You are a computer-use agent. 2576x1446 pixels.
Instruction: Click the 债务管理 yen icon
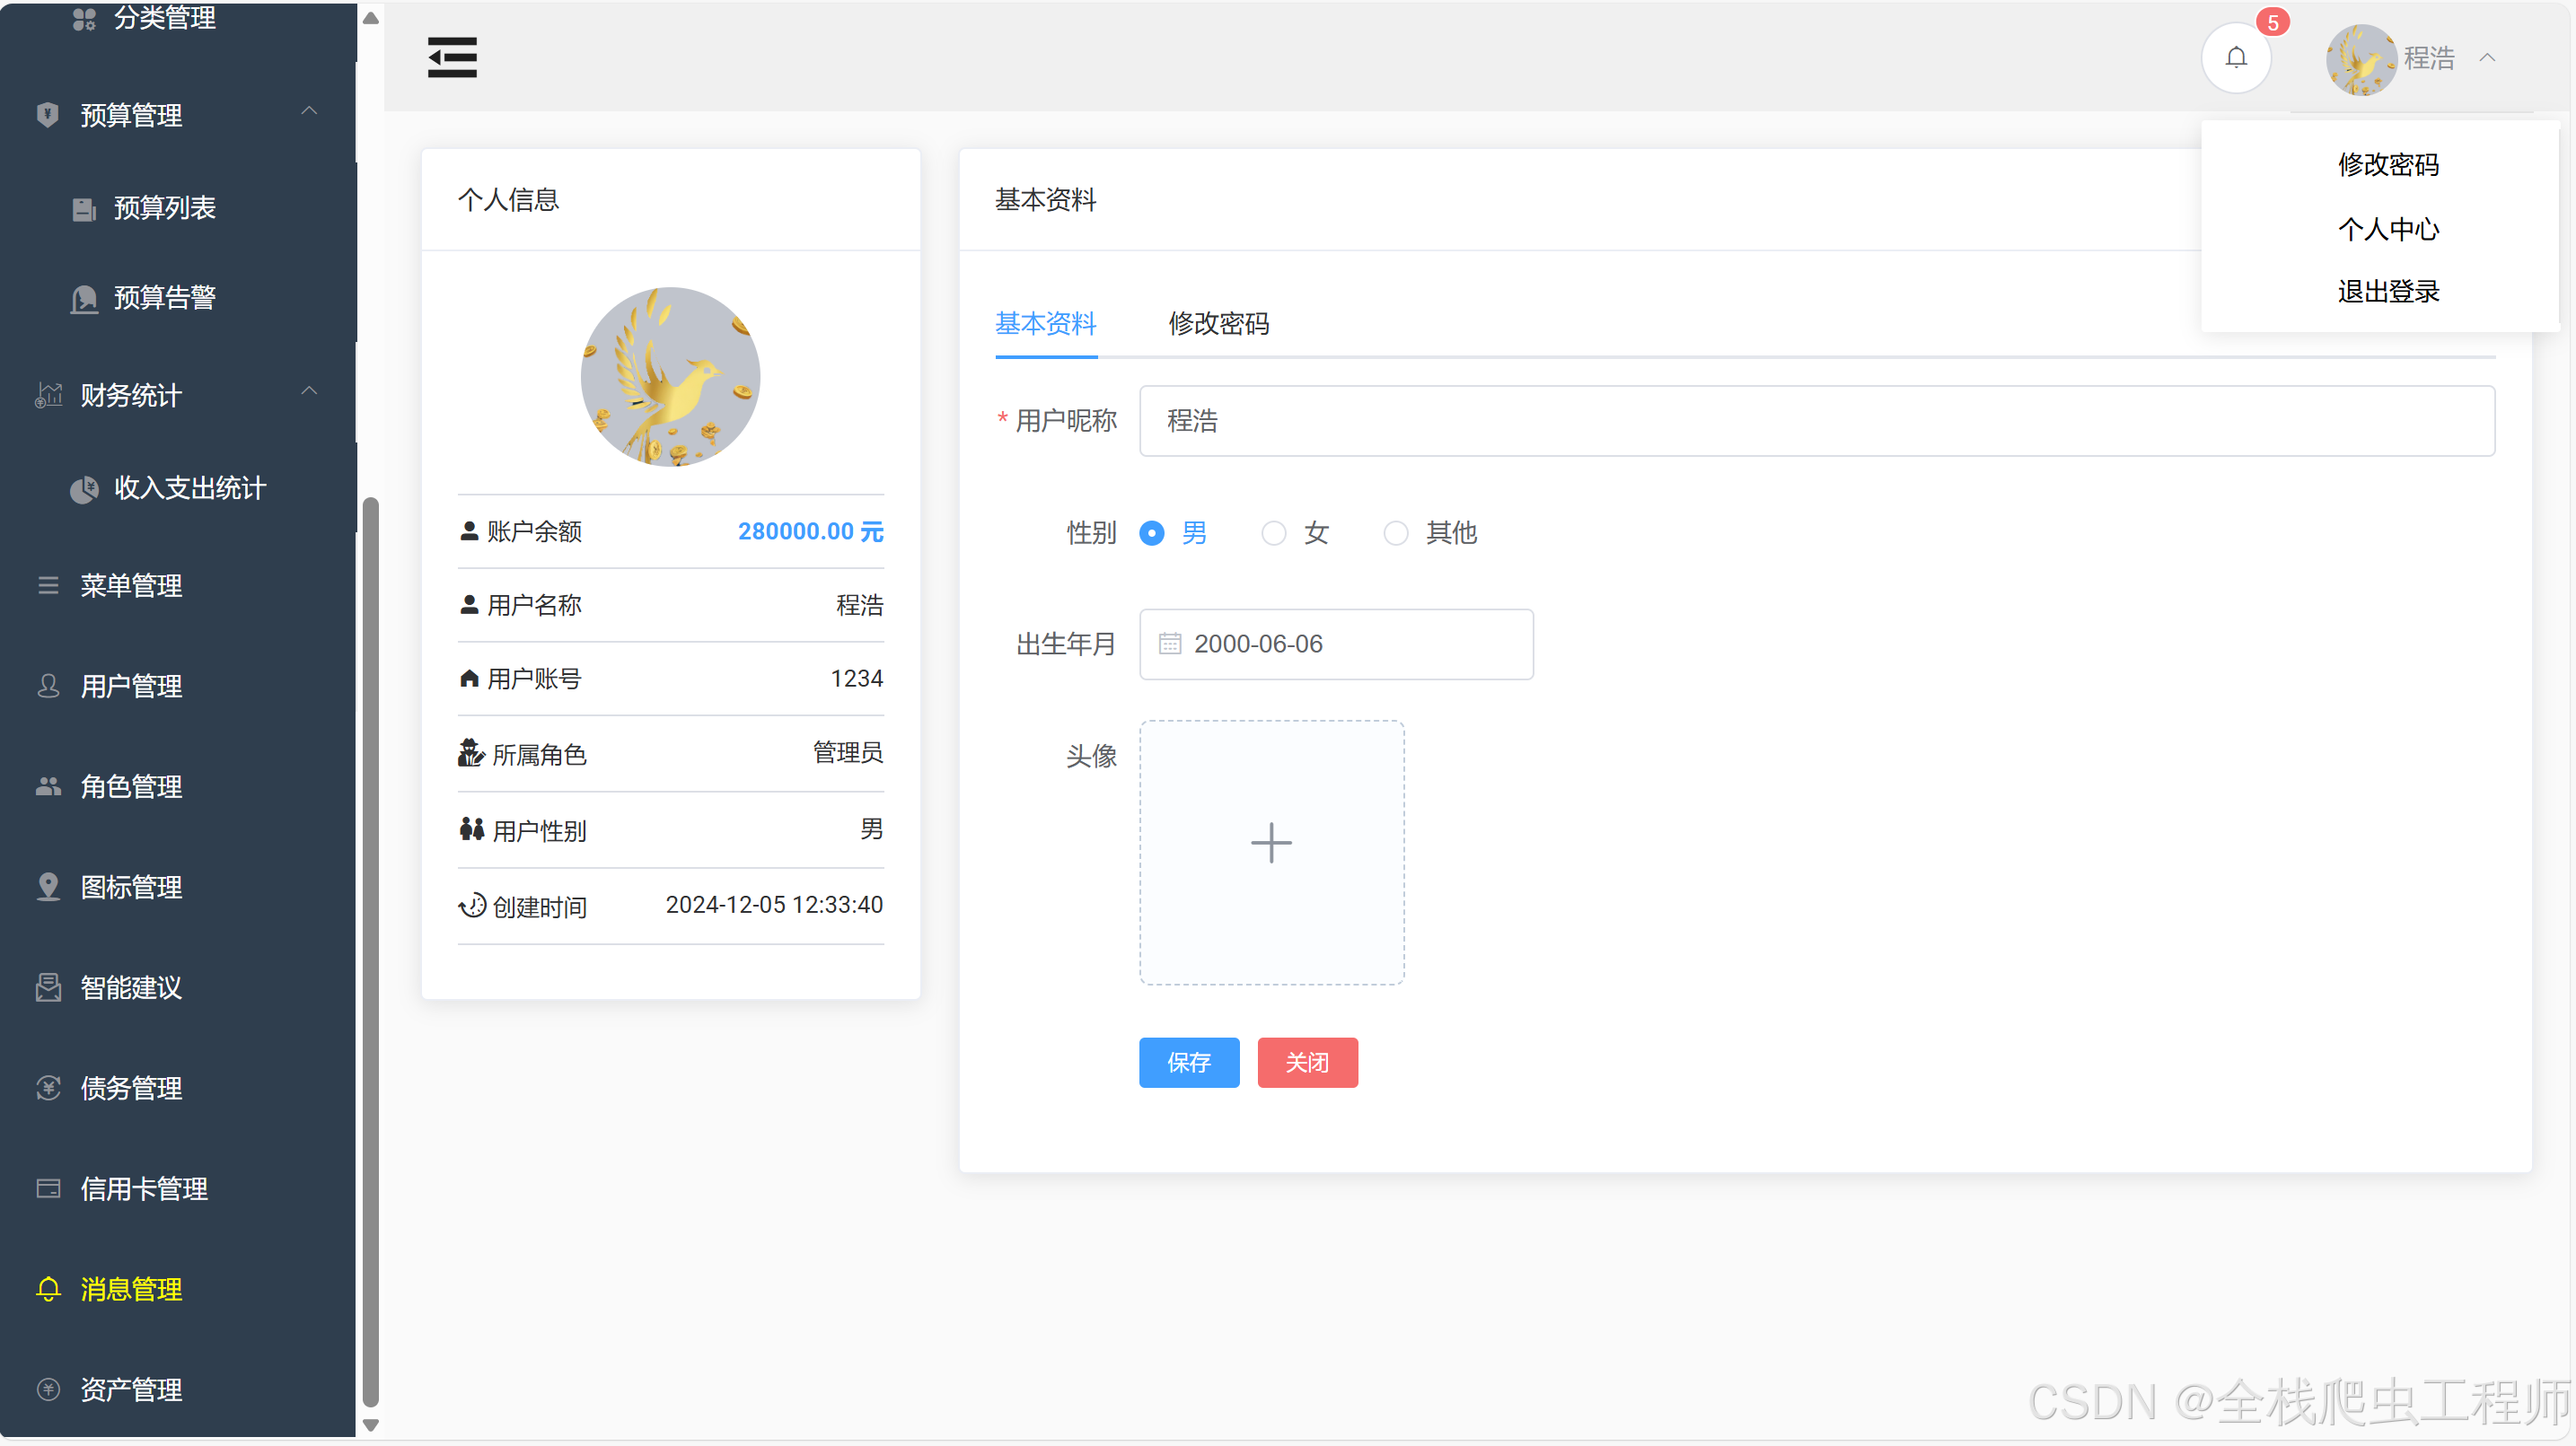click(48, 1087)
